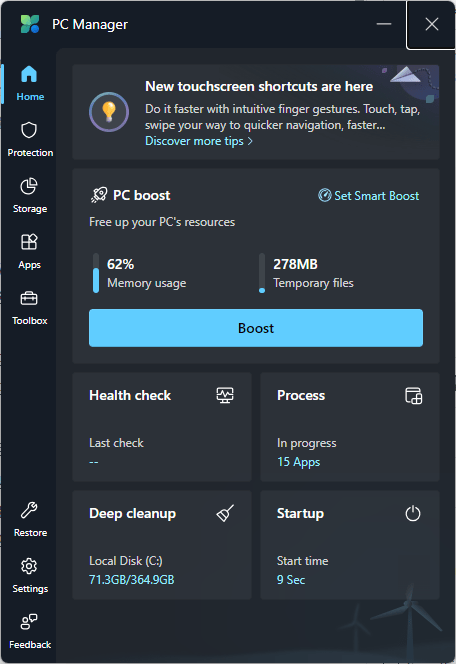Open the 15 Apps process link
456x664 pixels.
(x=298, y=462)
